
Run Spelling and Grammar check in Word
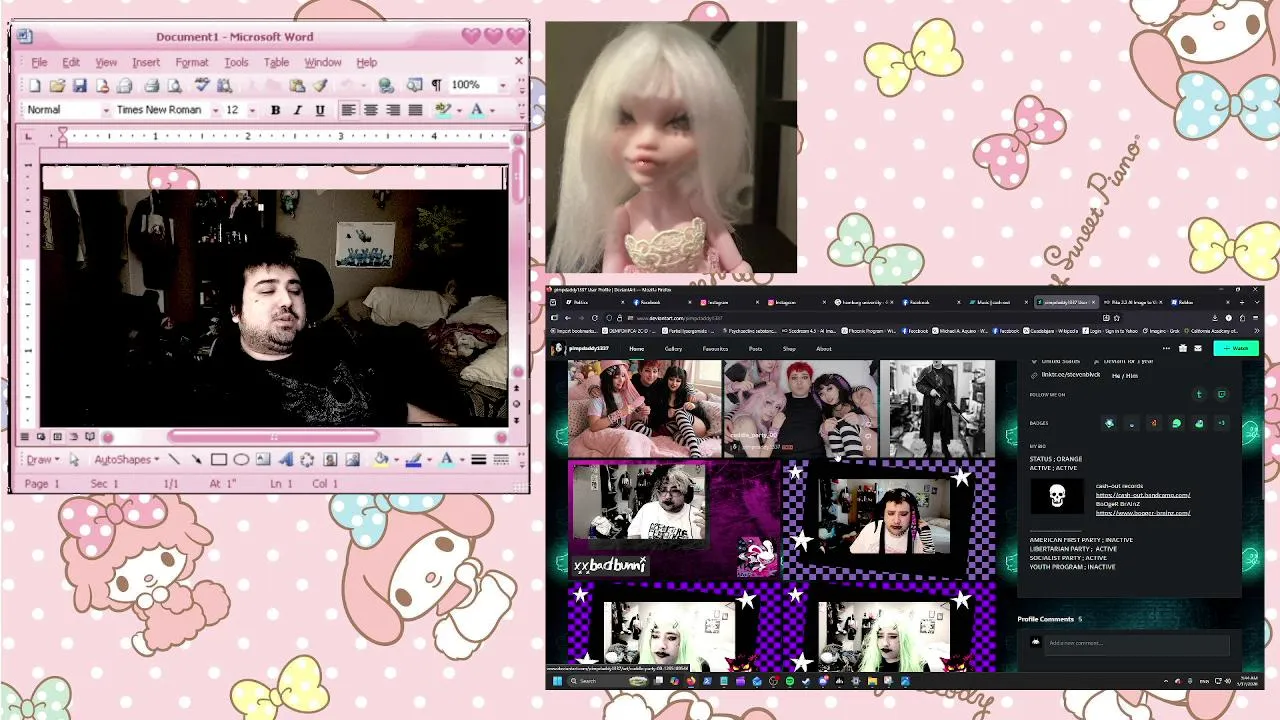click(x=201, y=86)
